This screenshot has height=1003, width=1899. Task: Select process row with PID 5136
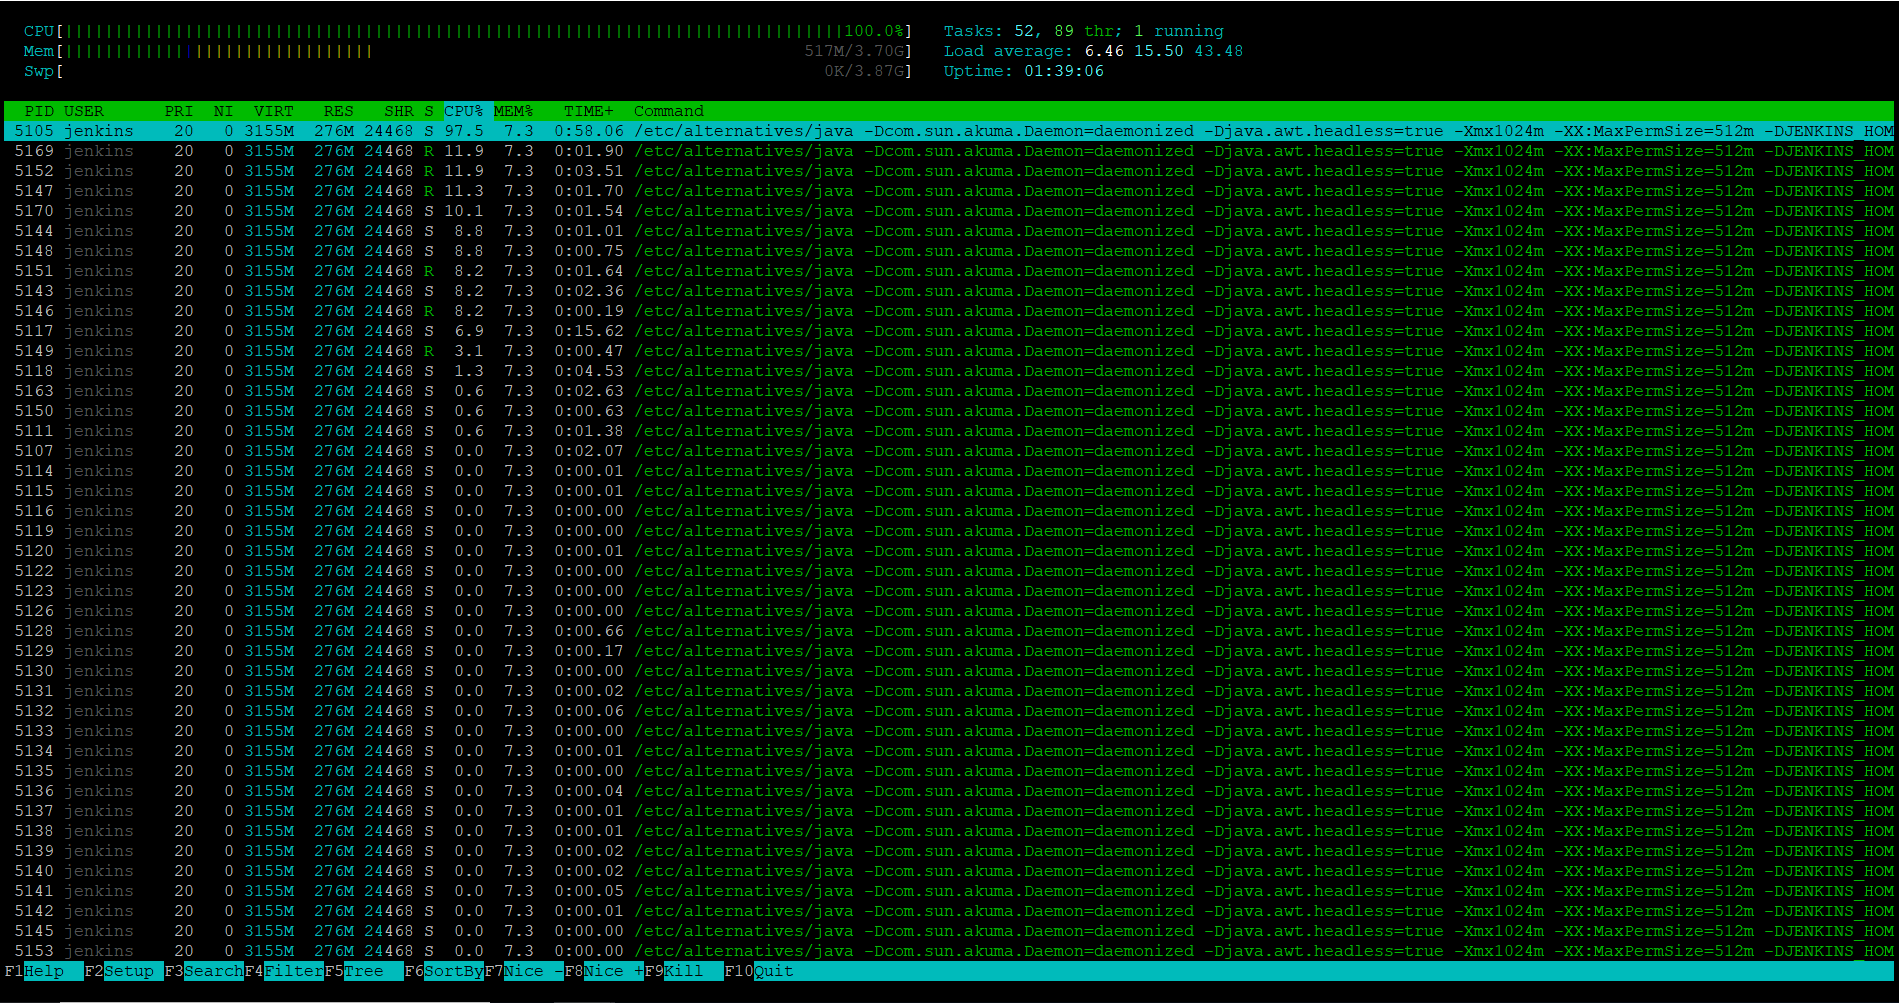949,791
